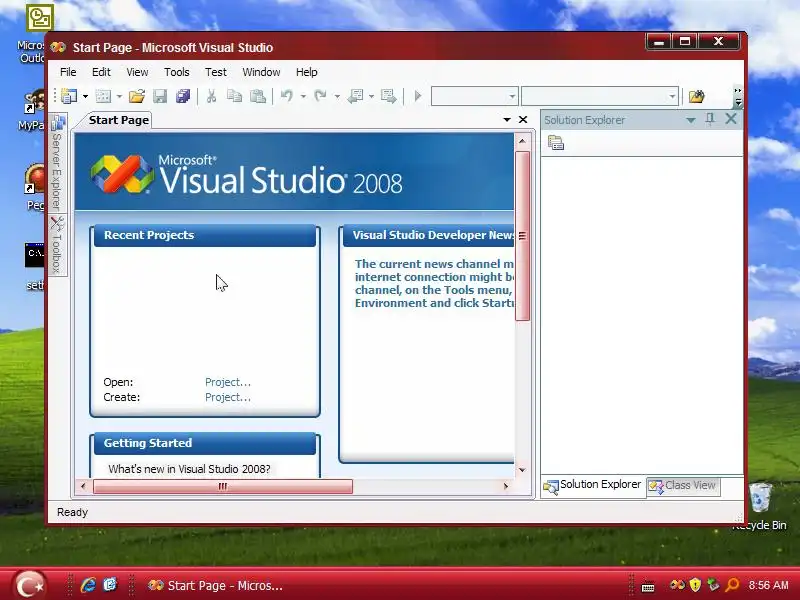Open the Redo history dropdown arrow
The height and width of the screenshot is (600, 800).
pos(337,96)
